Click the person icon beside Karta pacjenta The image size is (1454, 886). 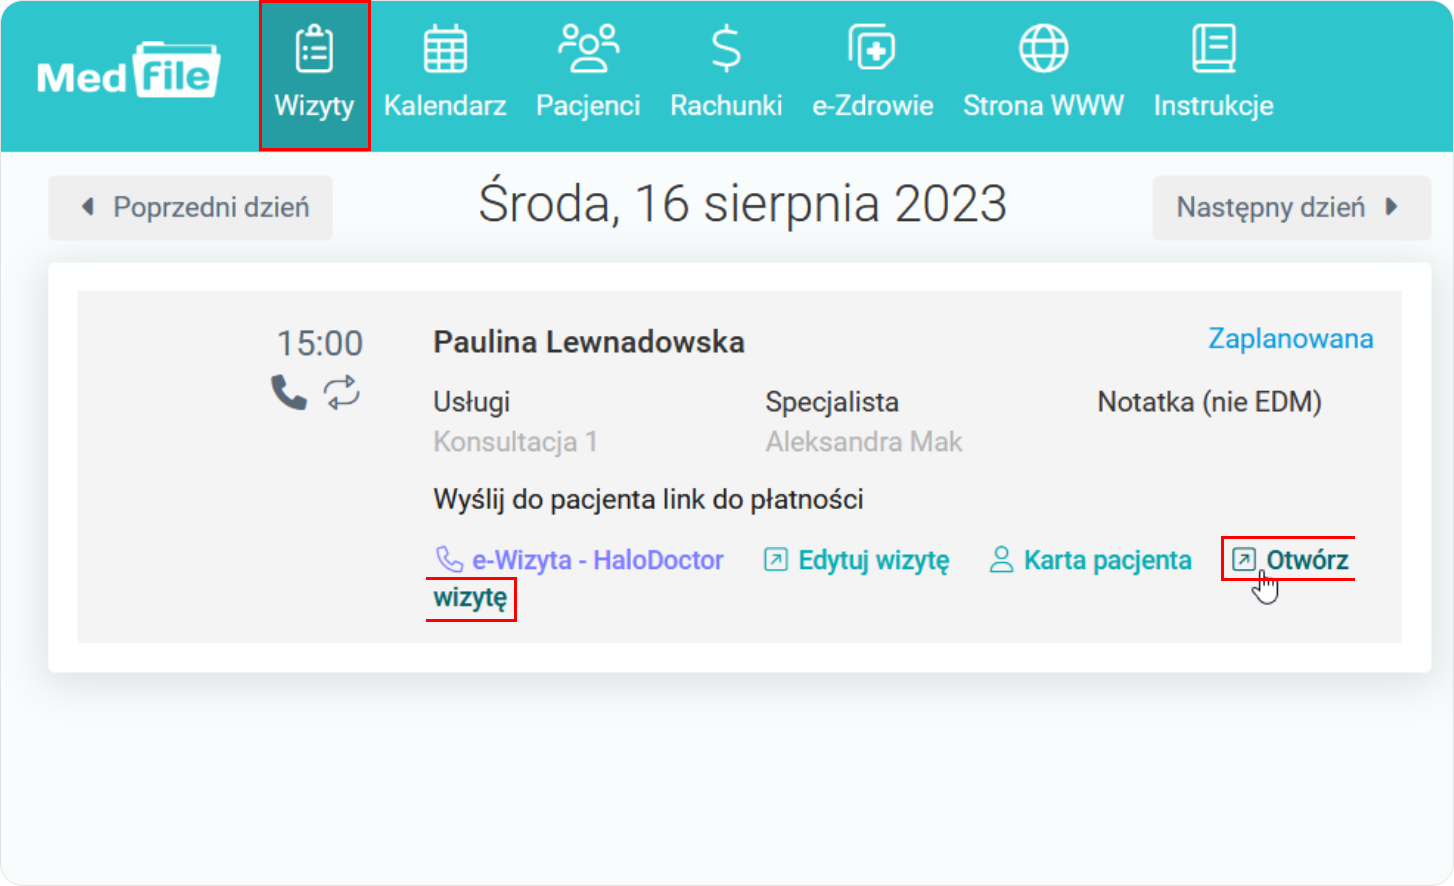click(1001, 559)
